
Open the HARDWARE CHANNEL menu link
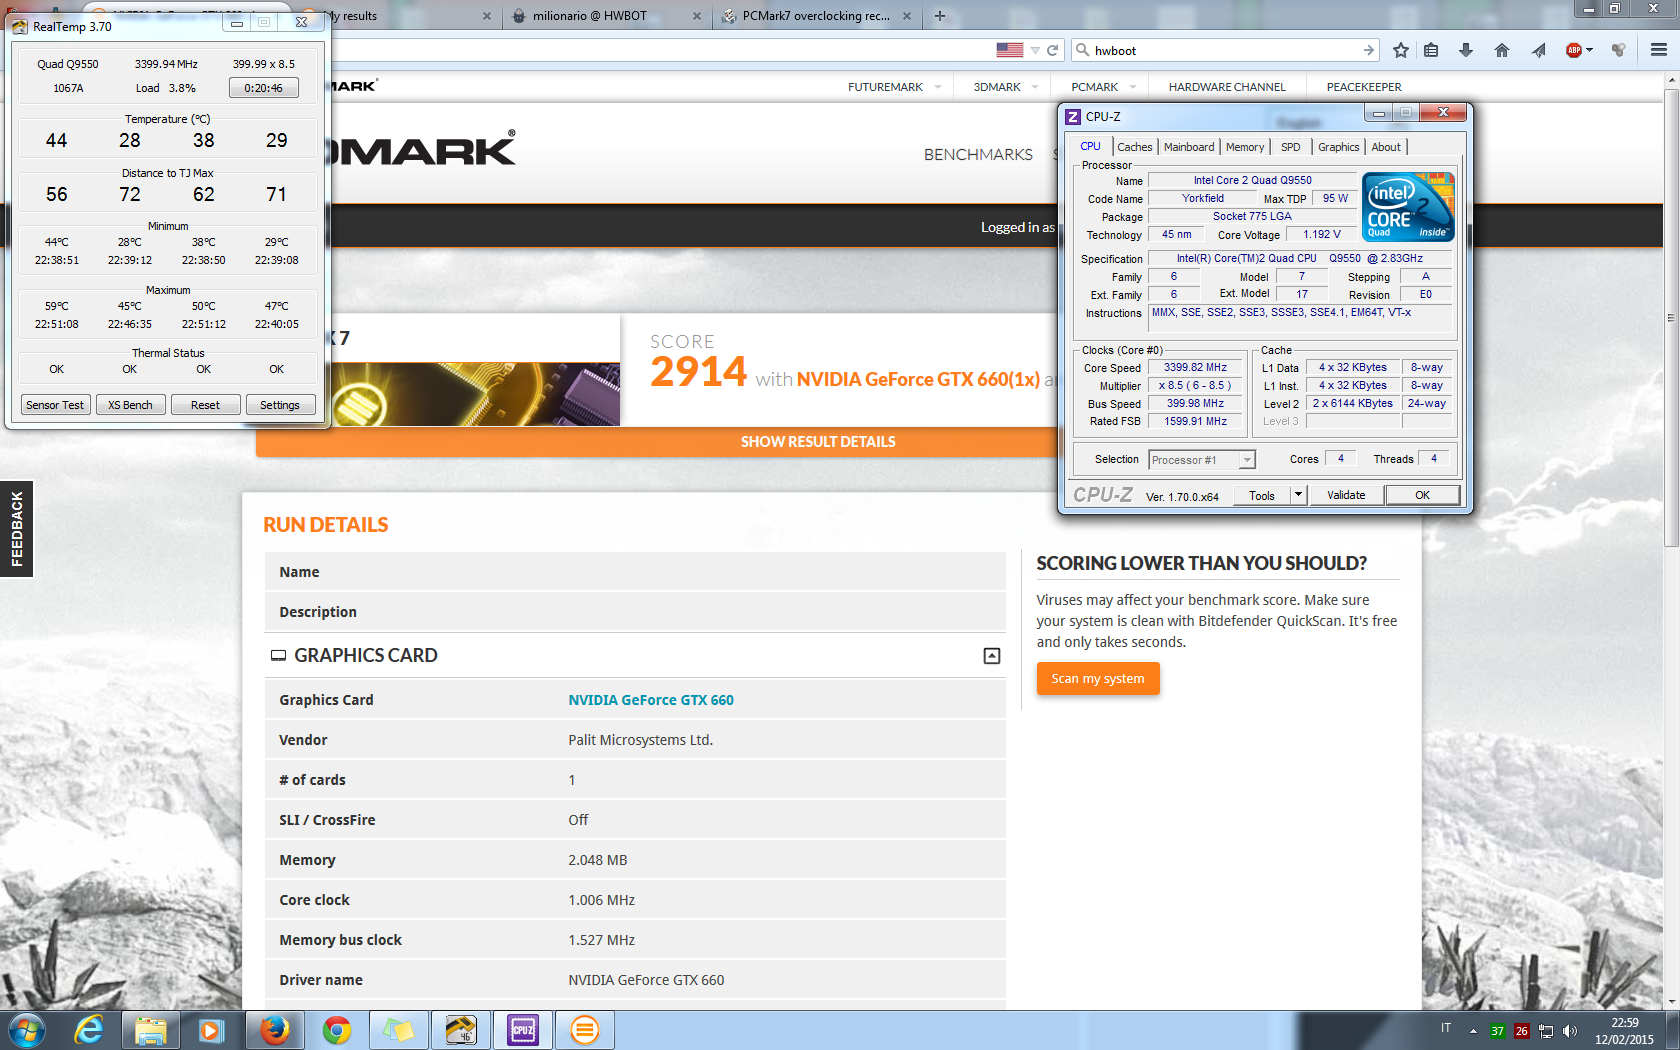click(1227, 87)
